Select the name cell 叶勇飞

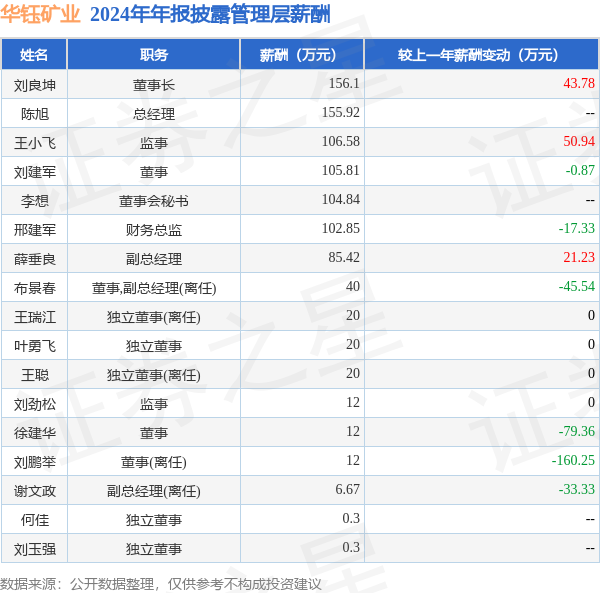[x=35, y=346]
